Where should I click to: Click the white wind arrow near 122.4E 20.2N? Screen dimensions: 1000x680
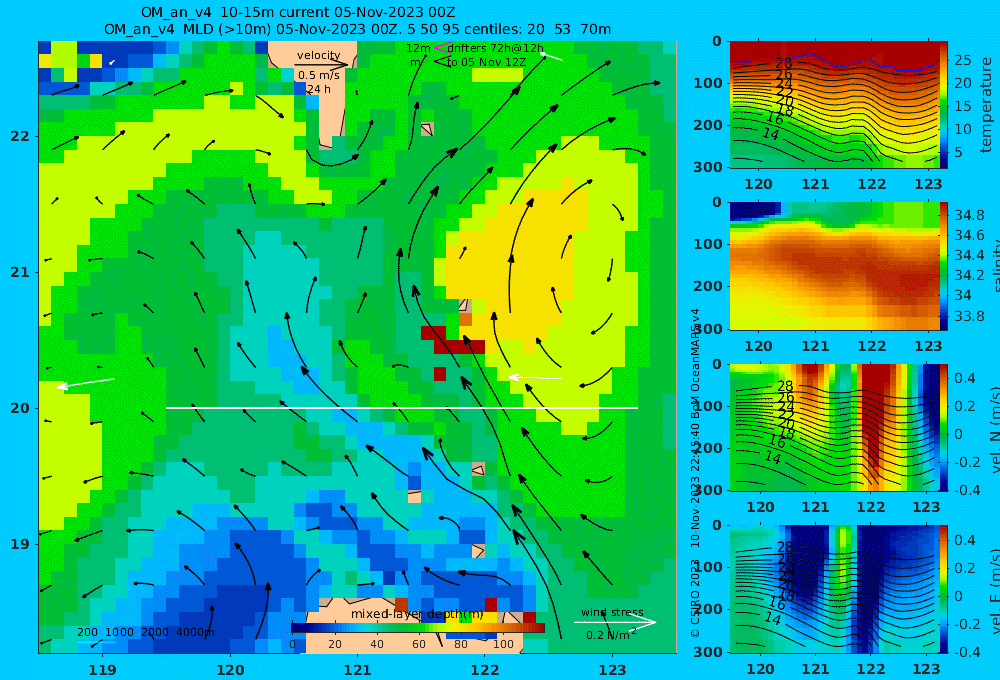point(535,378)
